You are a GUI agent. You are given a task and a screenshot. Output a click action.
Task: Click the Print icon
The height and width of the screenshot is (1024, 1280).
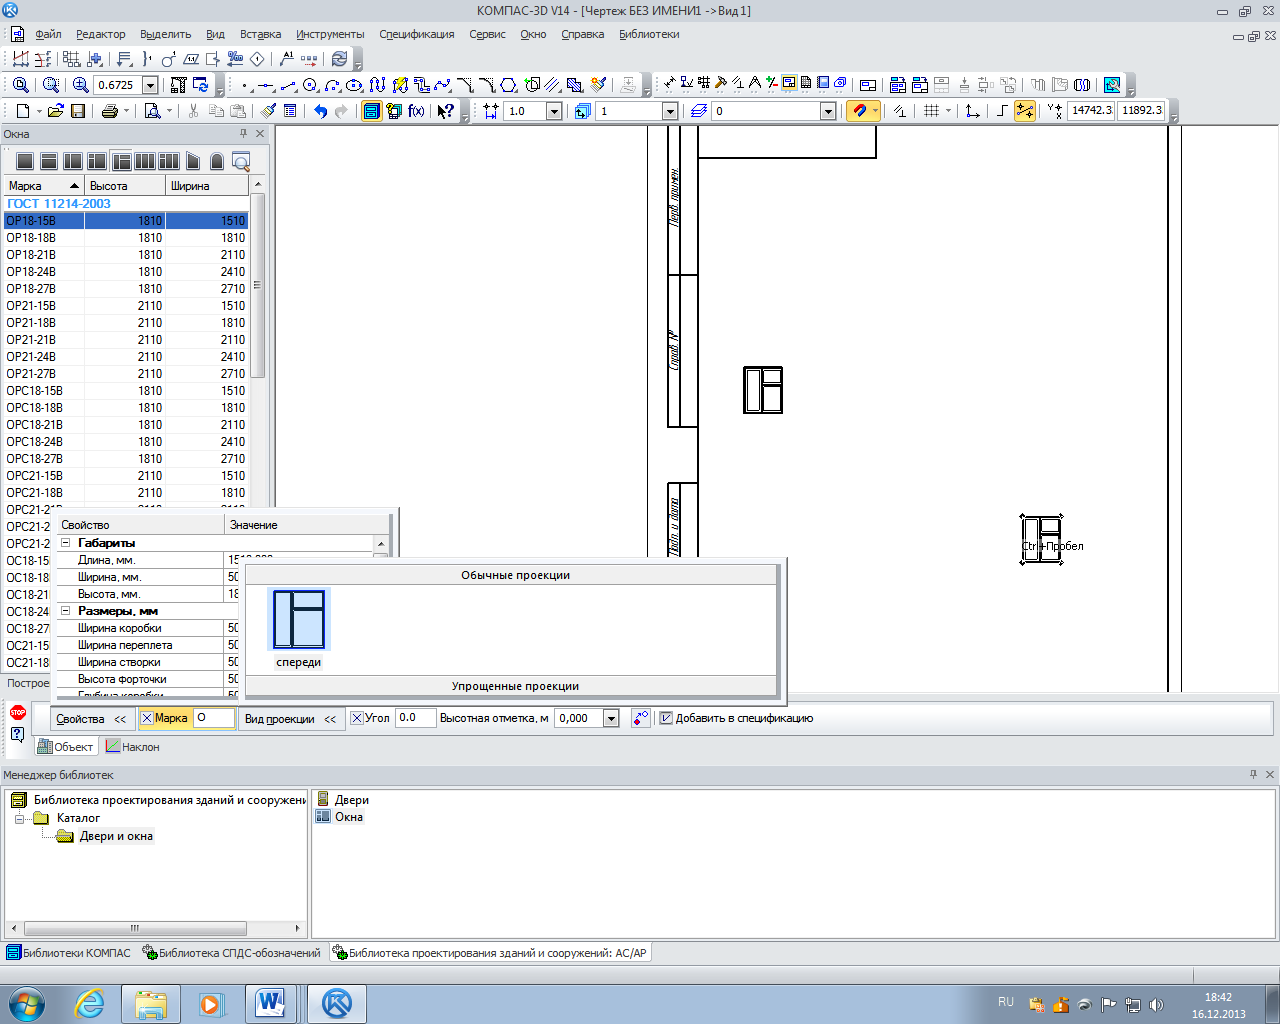pos(110,111)
